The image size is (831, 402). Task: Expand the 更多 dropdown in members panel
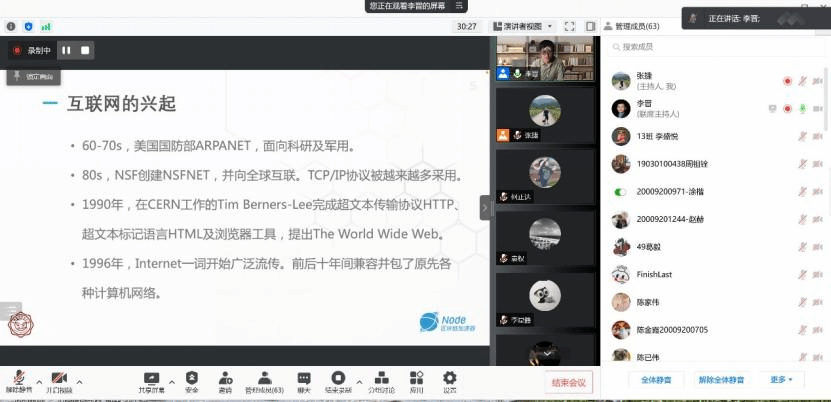click(781, 380)
